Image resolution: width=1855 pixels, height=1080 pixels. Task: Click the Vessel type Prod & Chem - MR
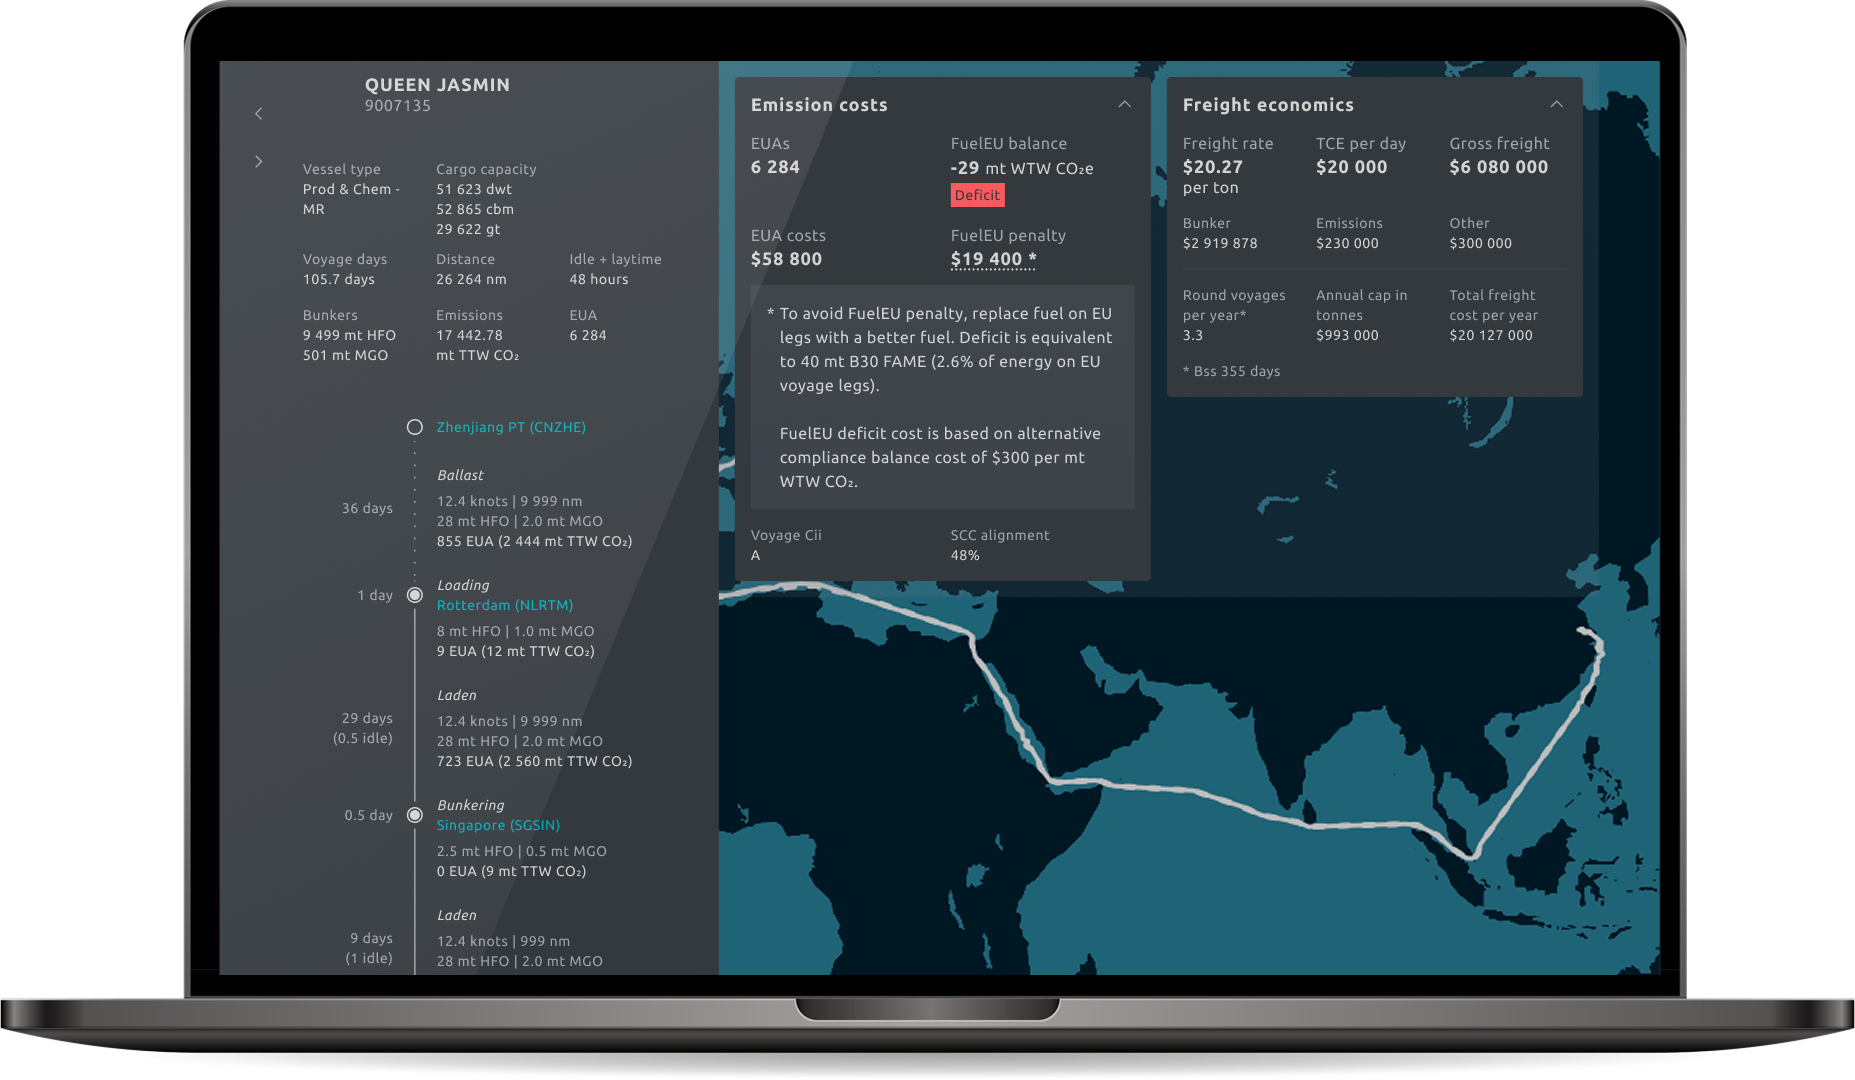351,199
